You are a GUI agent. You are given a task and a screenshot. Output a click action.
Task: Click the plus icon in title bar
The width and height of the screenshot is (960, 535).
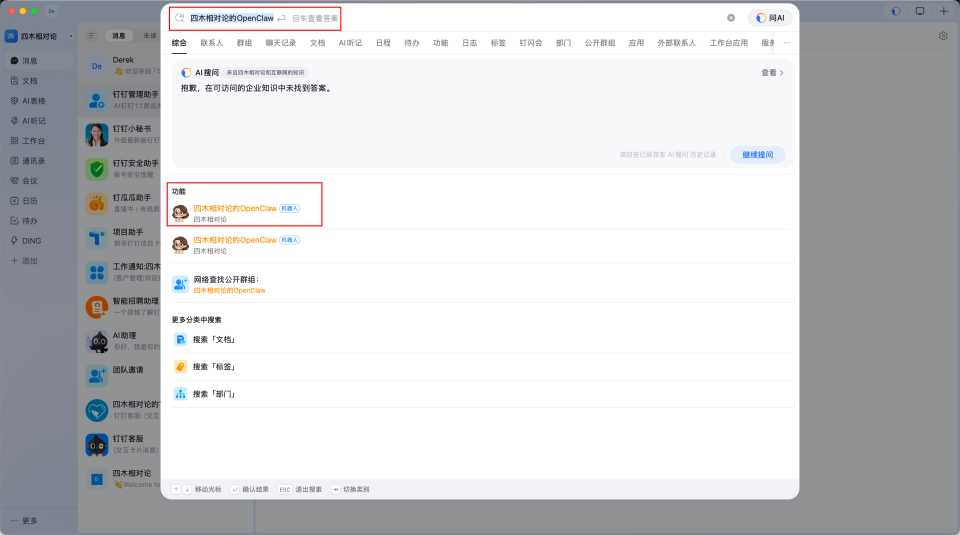pyautogui.click(x=943, y=11)
